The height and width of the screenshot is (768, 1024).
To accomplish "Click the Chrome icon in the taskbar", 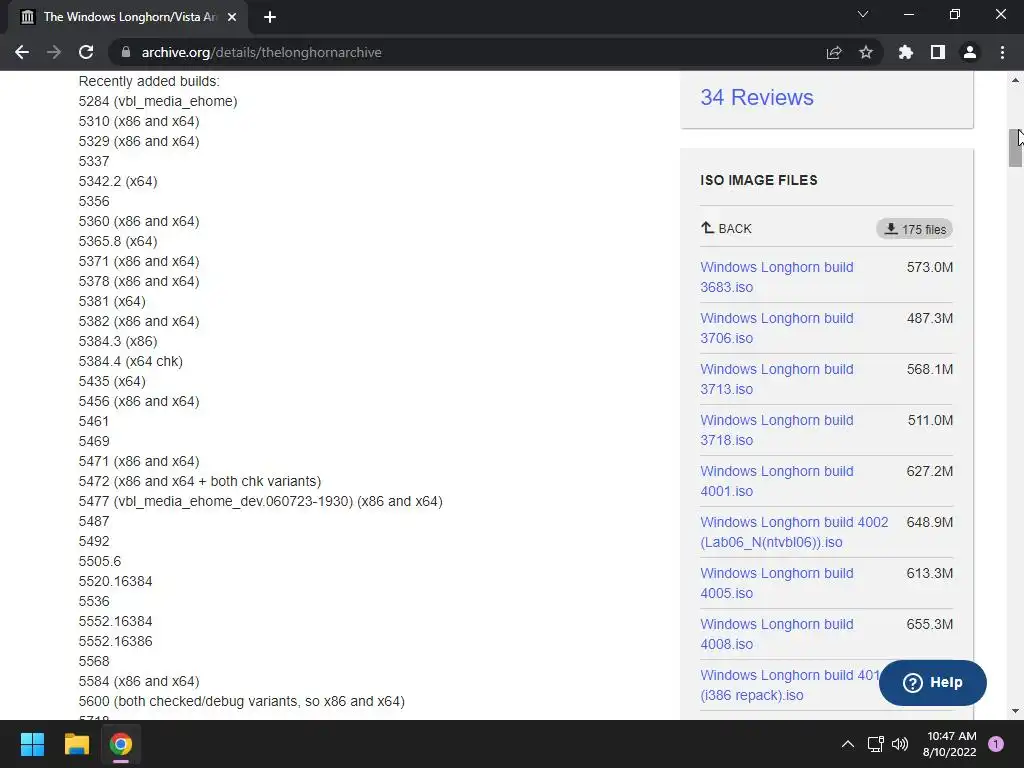I will coord(121,744).
